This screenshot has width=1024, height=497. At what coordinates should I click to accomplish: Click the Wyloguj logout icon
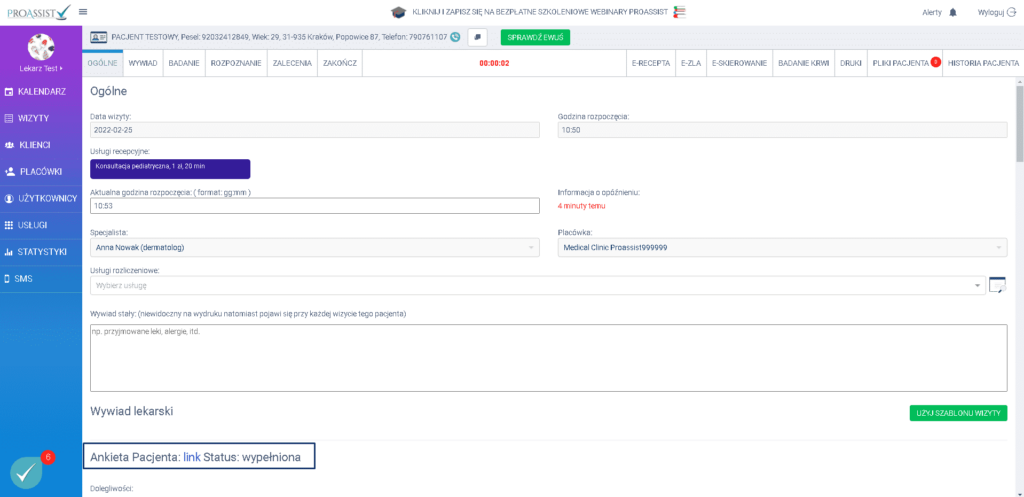pyautogui.click(x=1012, y=12)
